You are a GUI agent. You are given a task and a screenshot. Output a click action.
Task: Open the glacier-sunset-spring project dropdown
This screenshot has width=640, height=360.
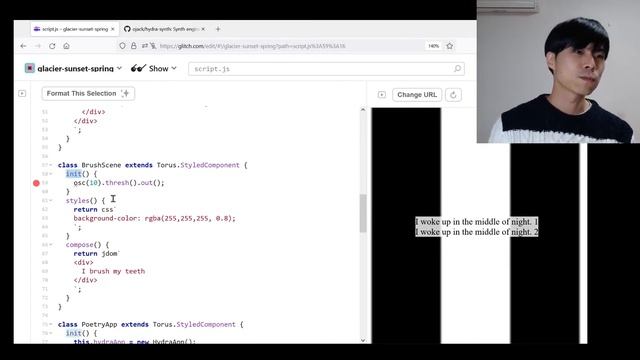pos(119,68)
